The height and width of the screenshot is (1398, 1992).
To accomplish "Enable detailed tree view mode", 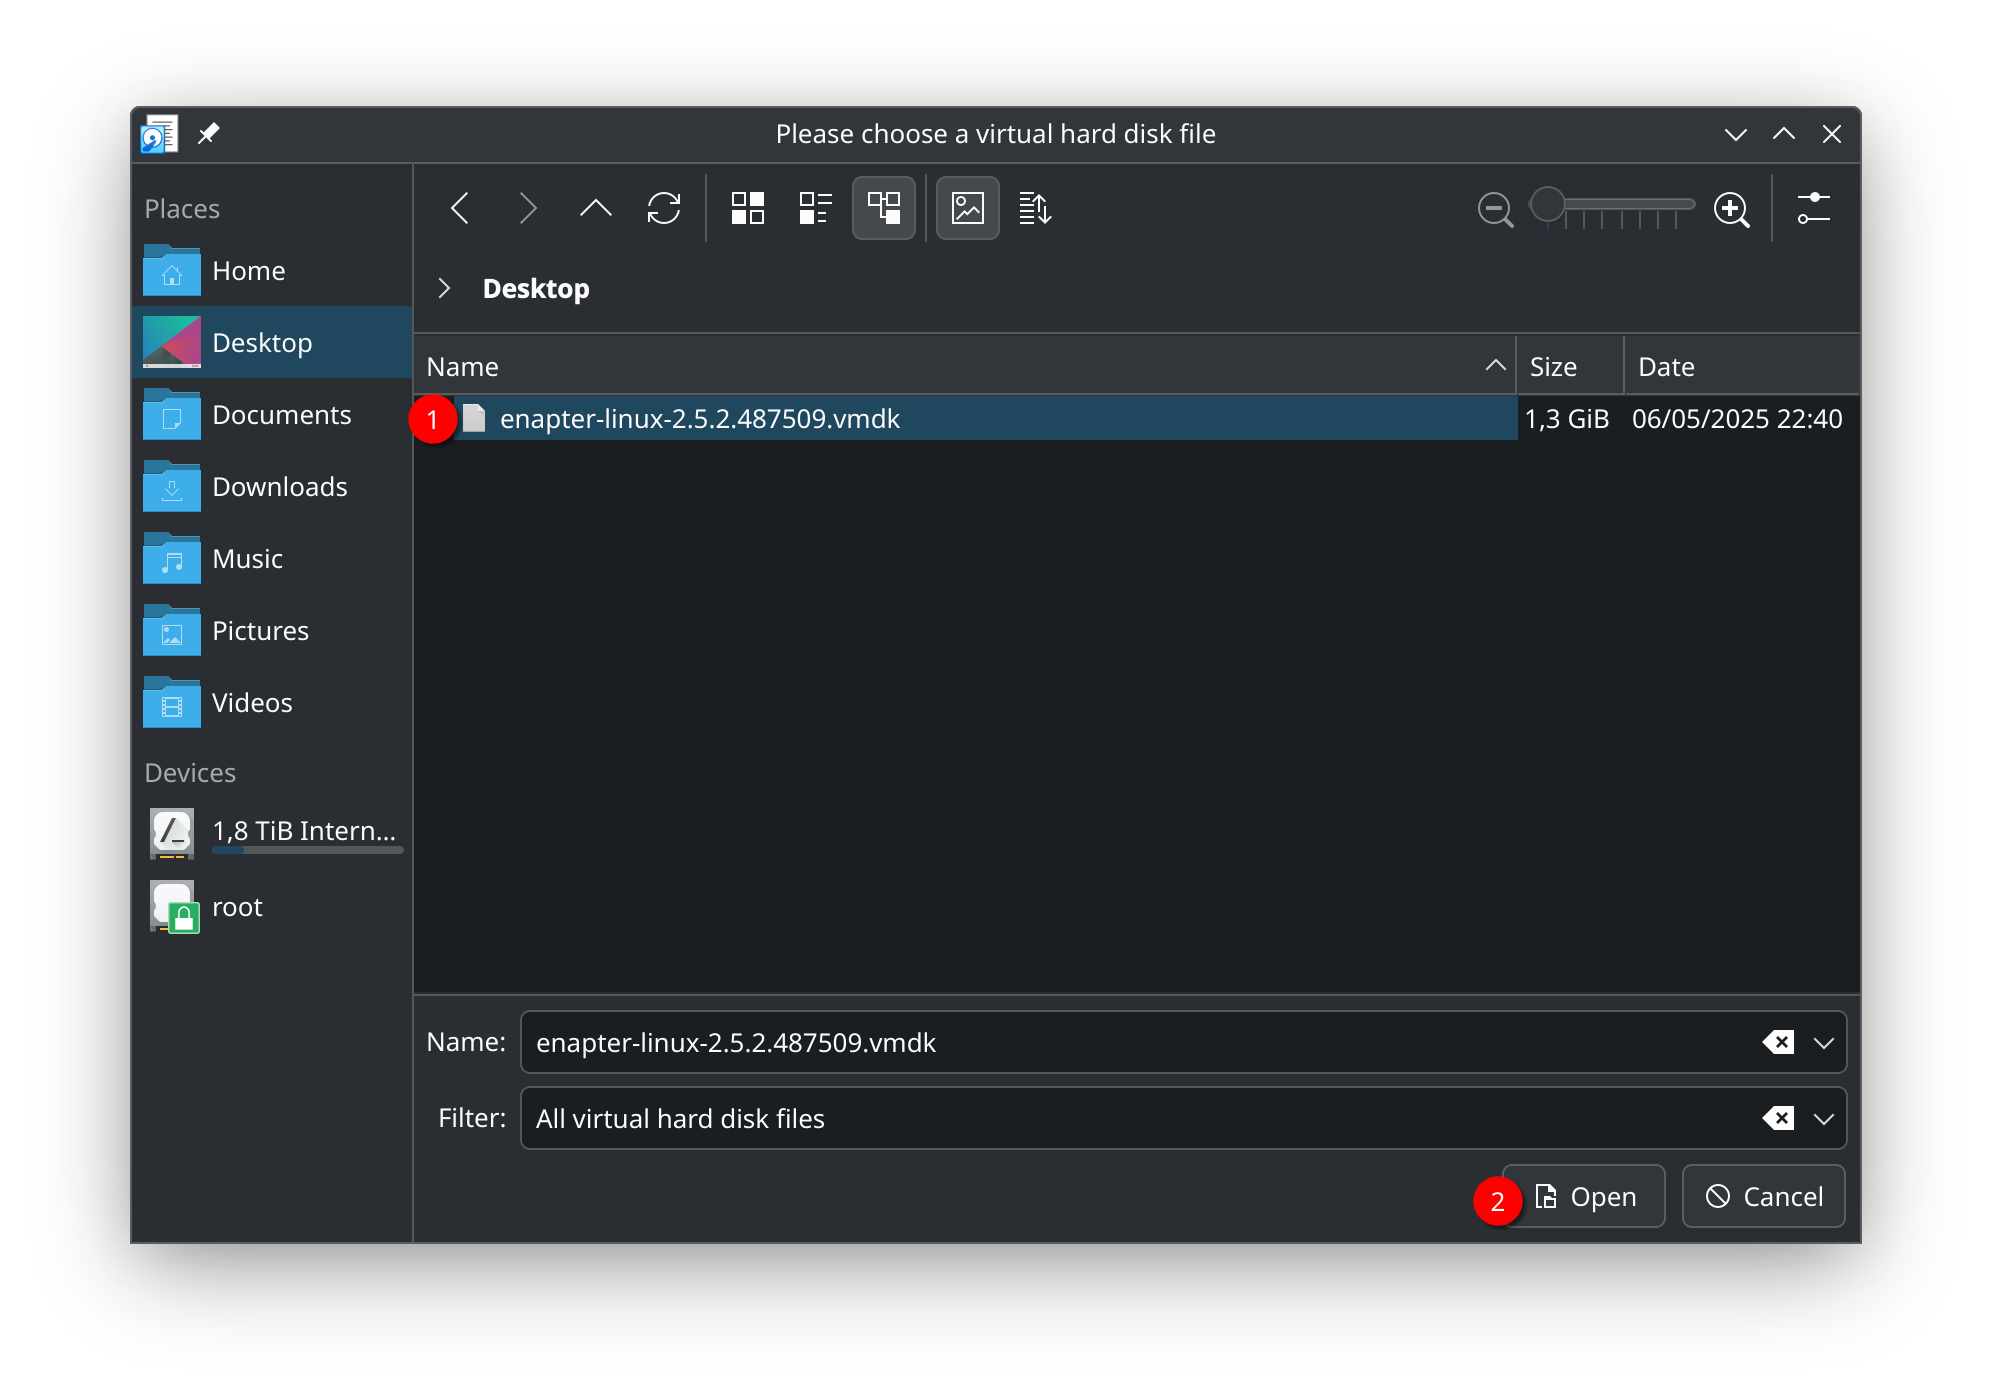I will (x=883, y=208).
